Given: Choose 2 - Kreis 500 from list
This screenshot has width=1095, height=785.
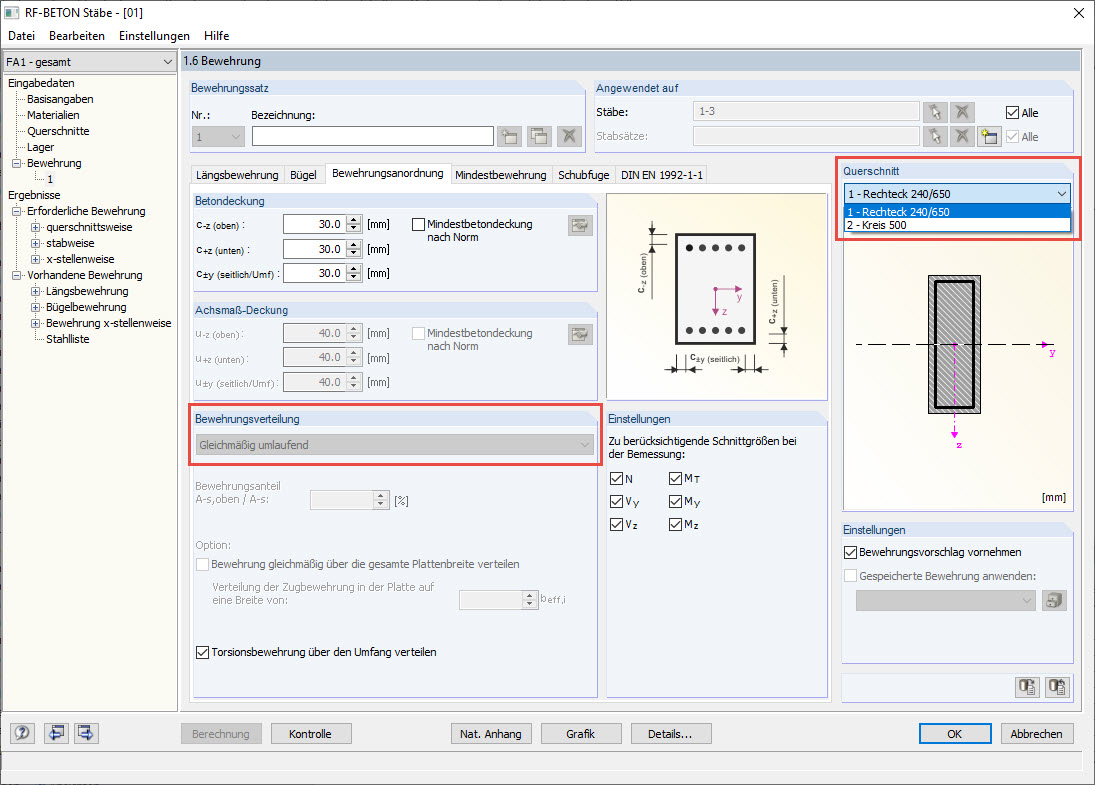Looking at the screenshot, I should click(957, 225).
